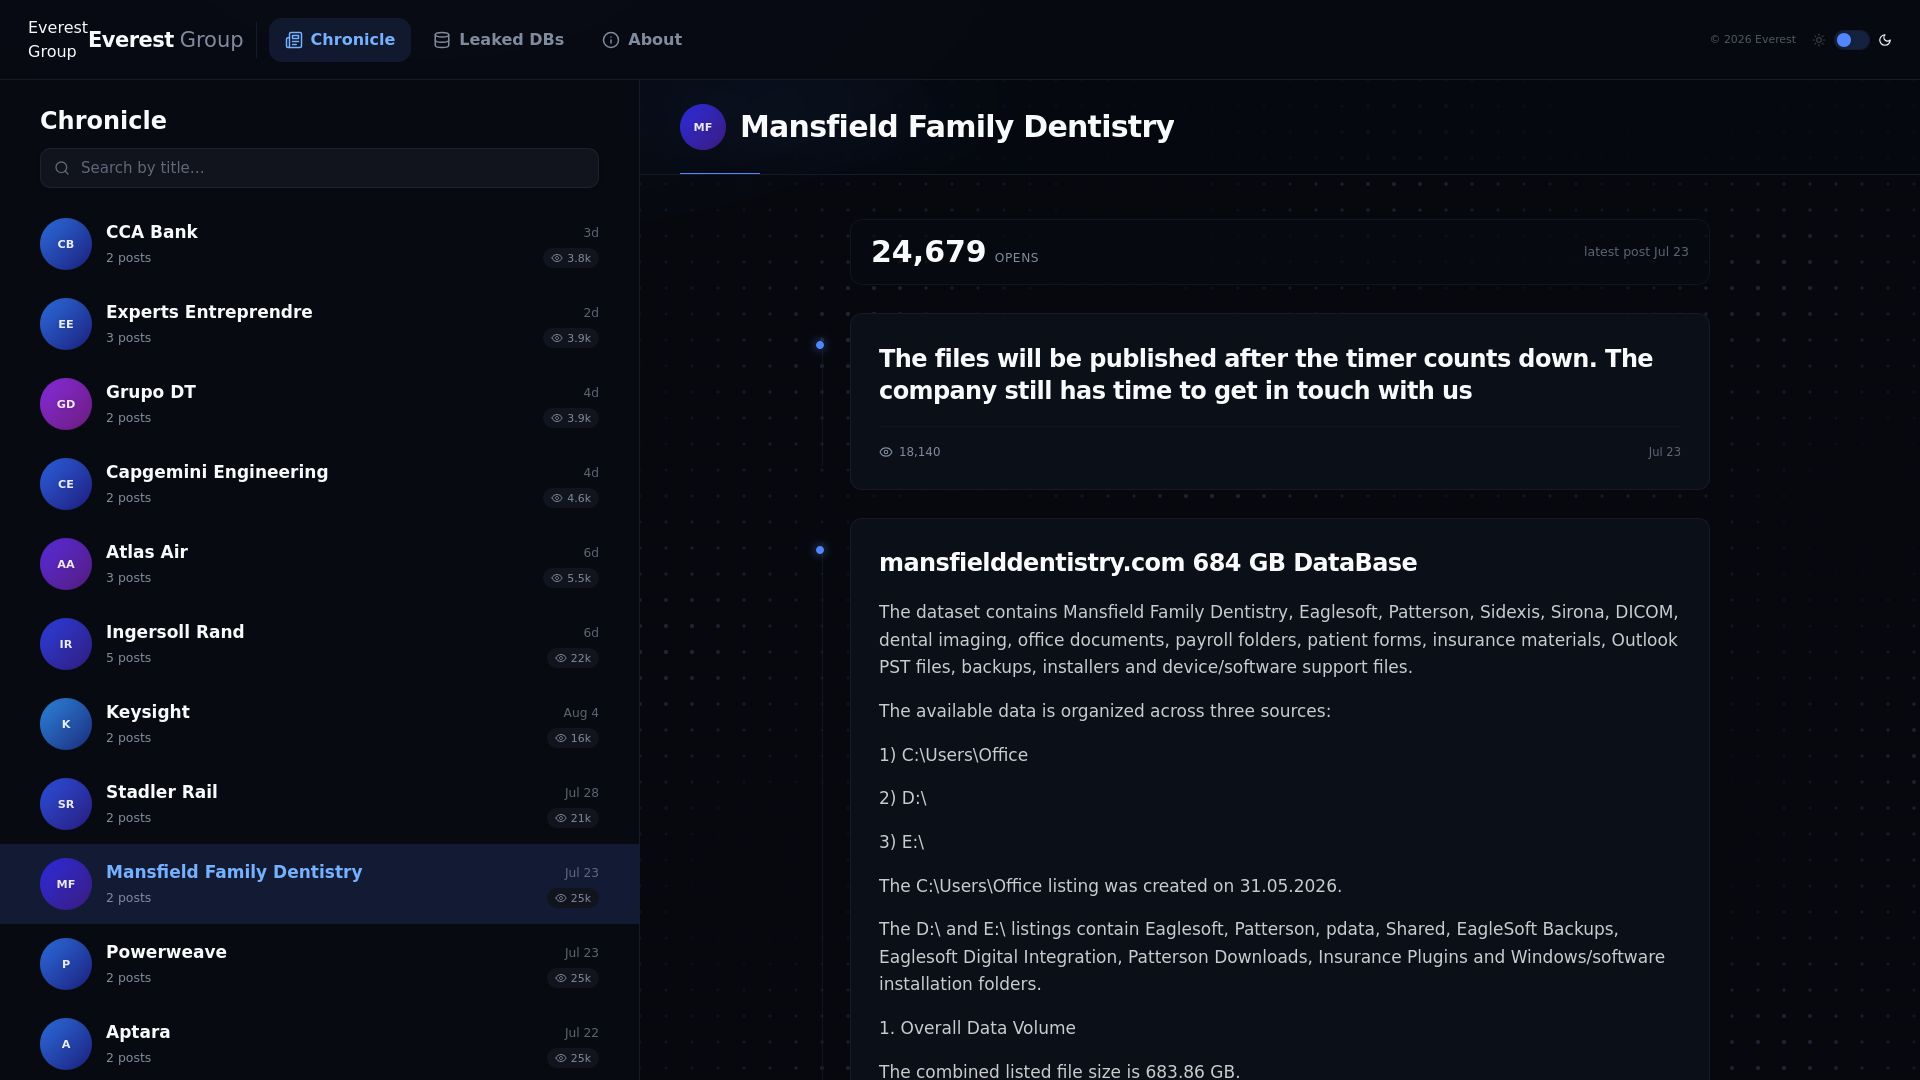This screenshot has height=1080, width=1920.
Task: Click the eye icon next to 18,140 views
Action: click(886, 452)
